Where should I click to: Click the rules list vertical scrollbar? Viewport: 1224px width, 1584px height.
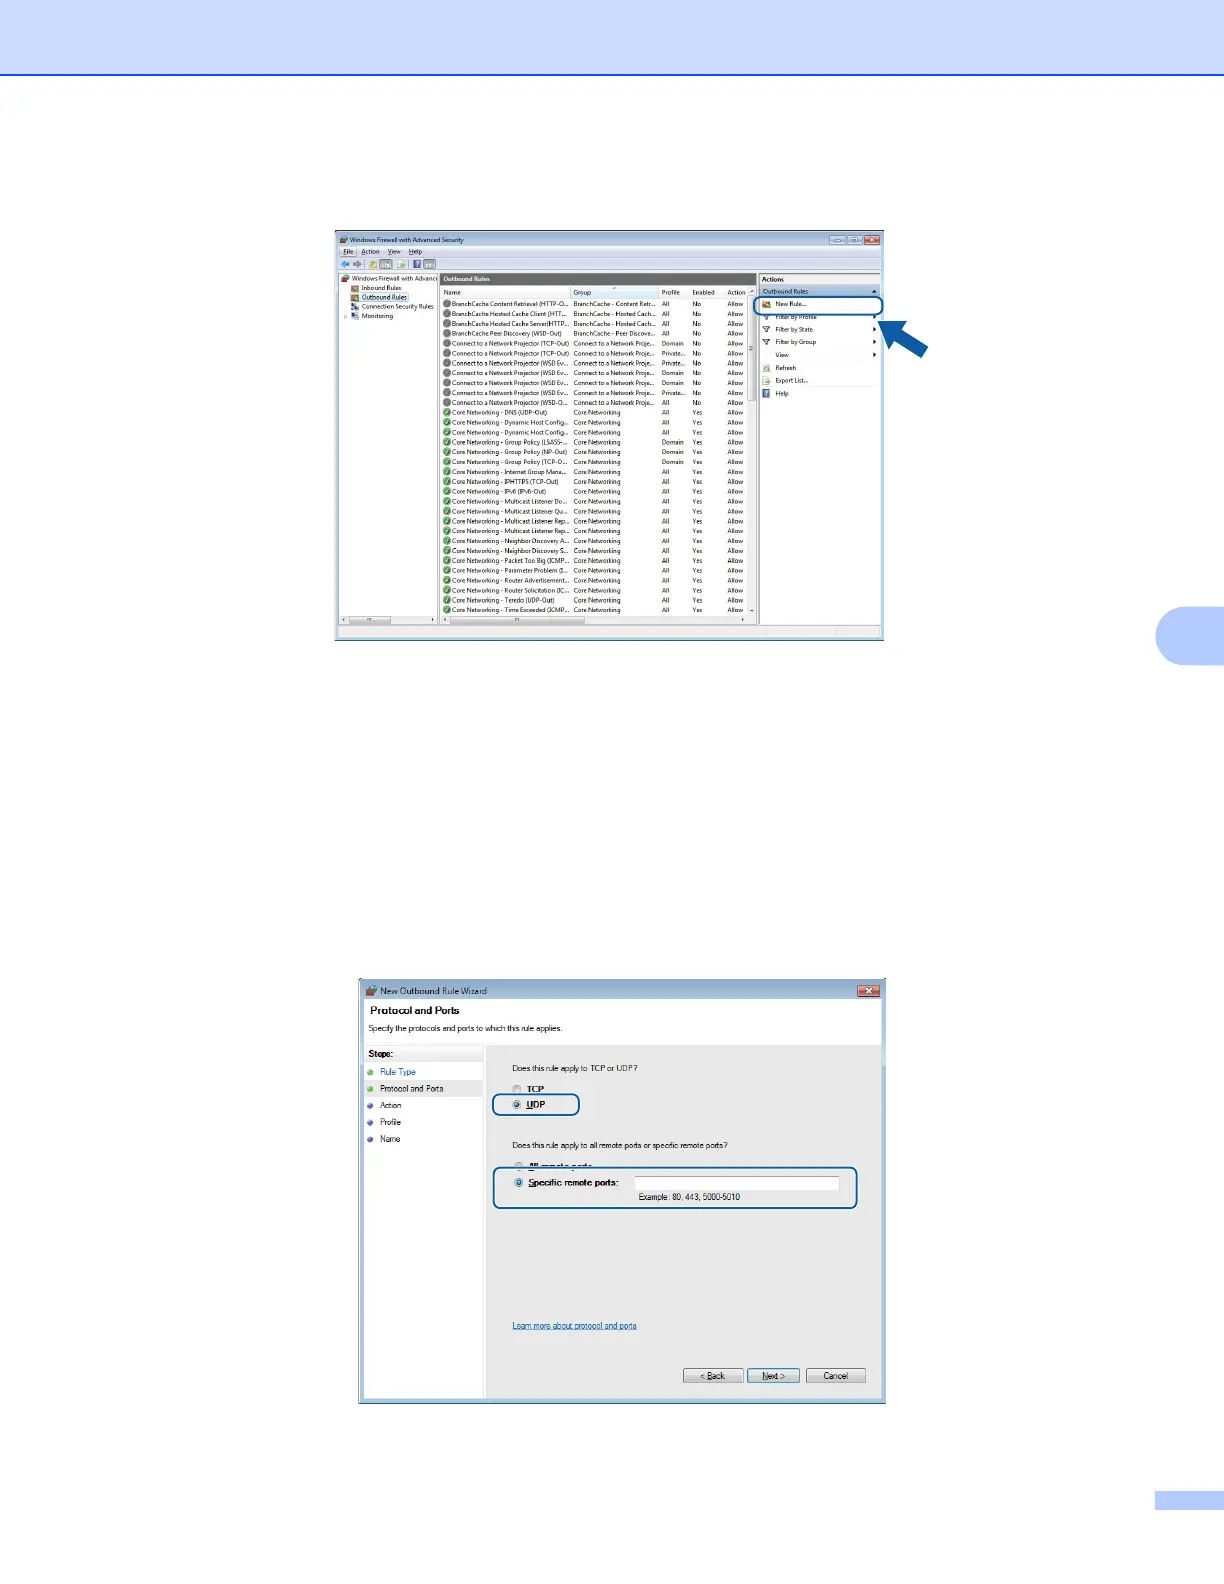pos(752,451)
